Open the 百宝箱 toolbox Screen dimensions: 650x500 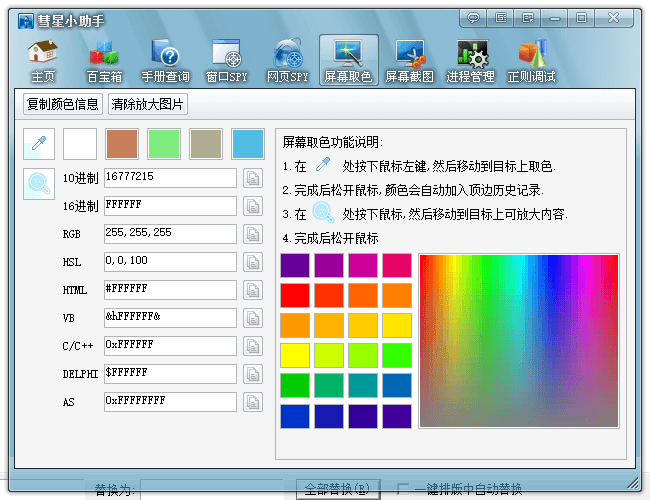coord(103,61)
